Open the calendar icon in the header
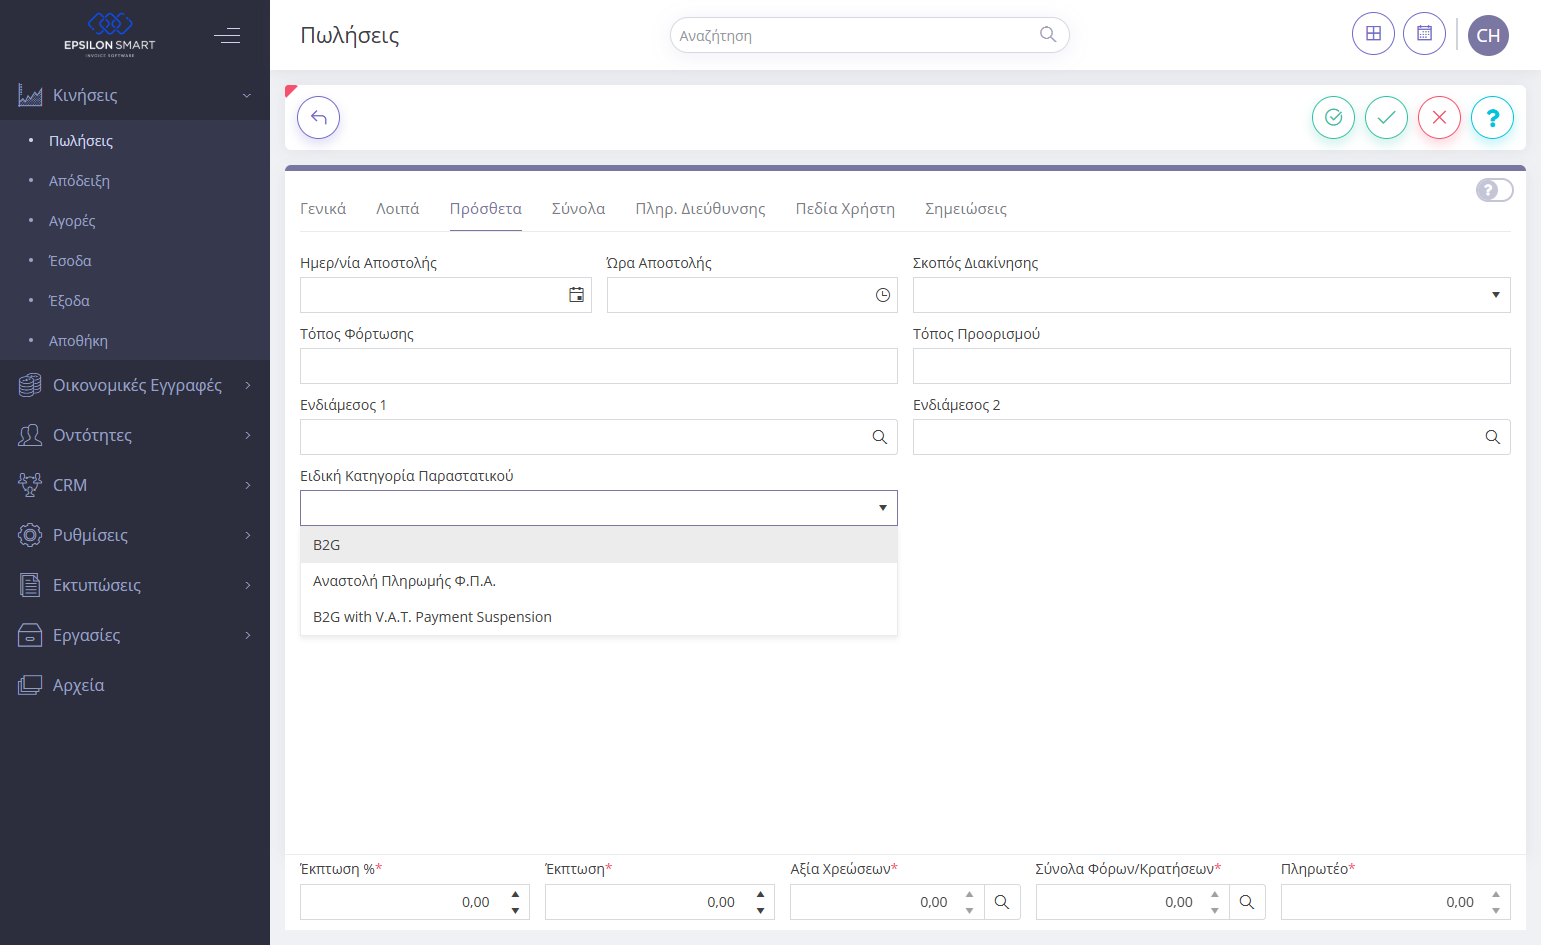1541x945 pixels. (x=1424, y=34)
